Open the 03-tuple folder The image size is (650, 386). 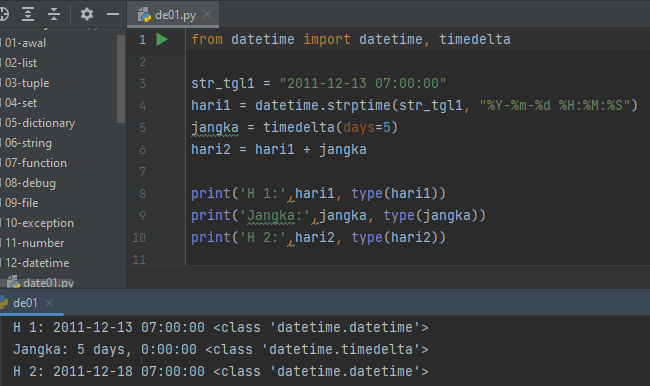click(x=27, y=83)
